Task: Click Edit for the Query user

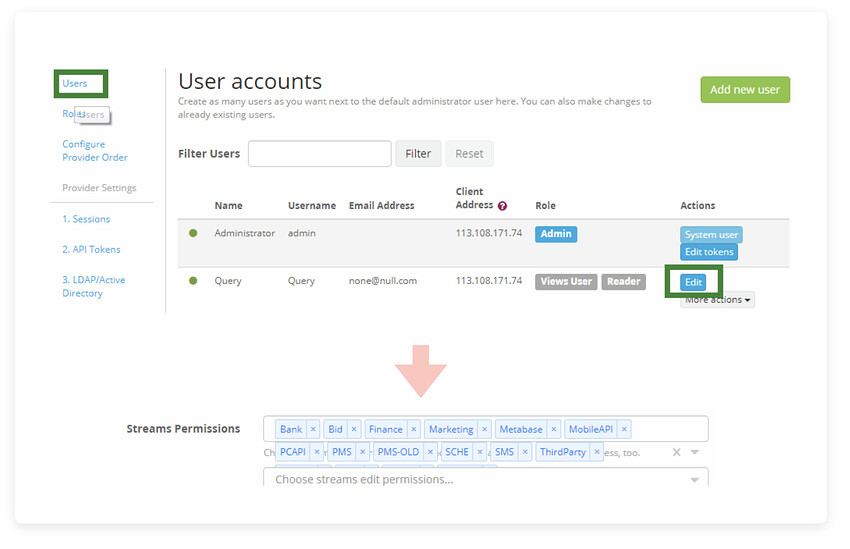Action: [693, 282]
